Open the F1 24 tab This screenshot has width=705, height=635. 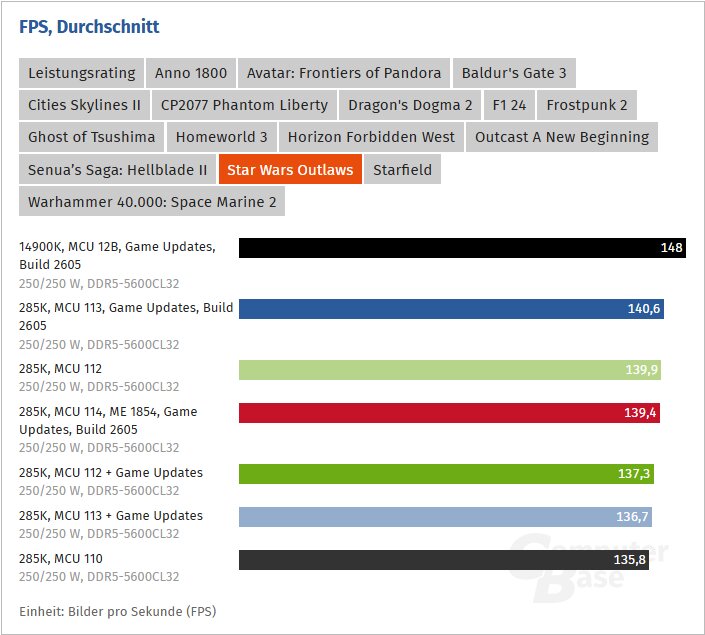(x=509, y=105)
